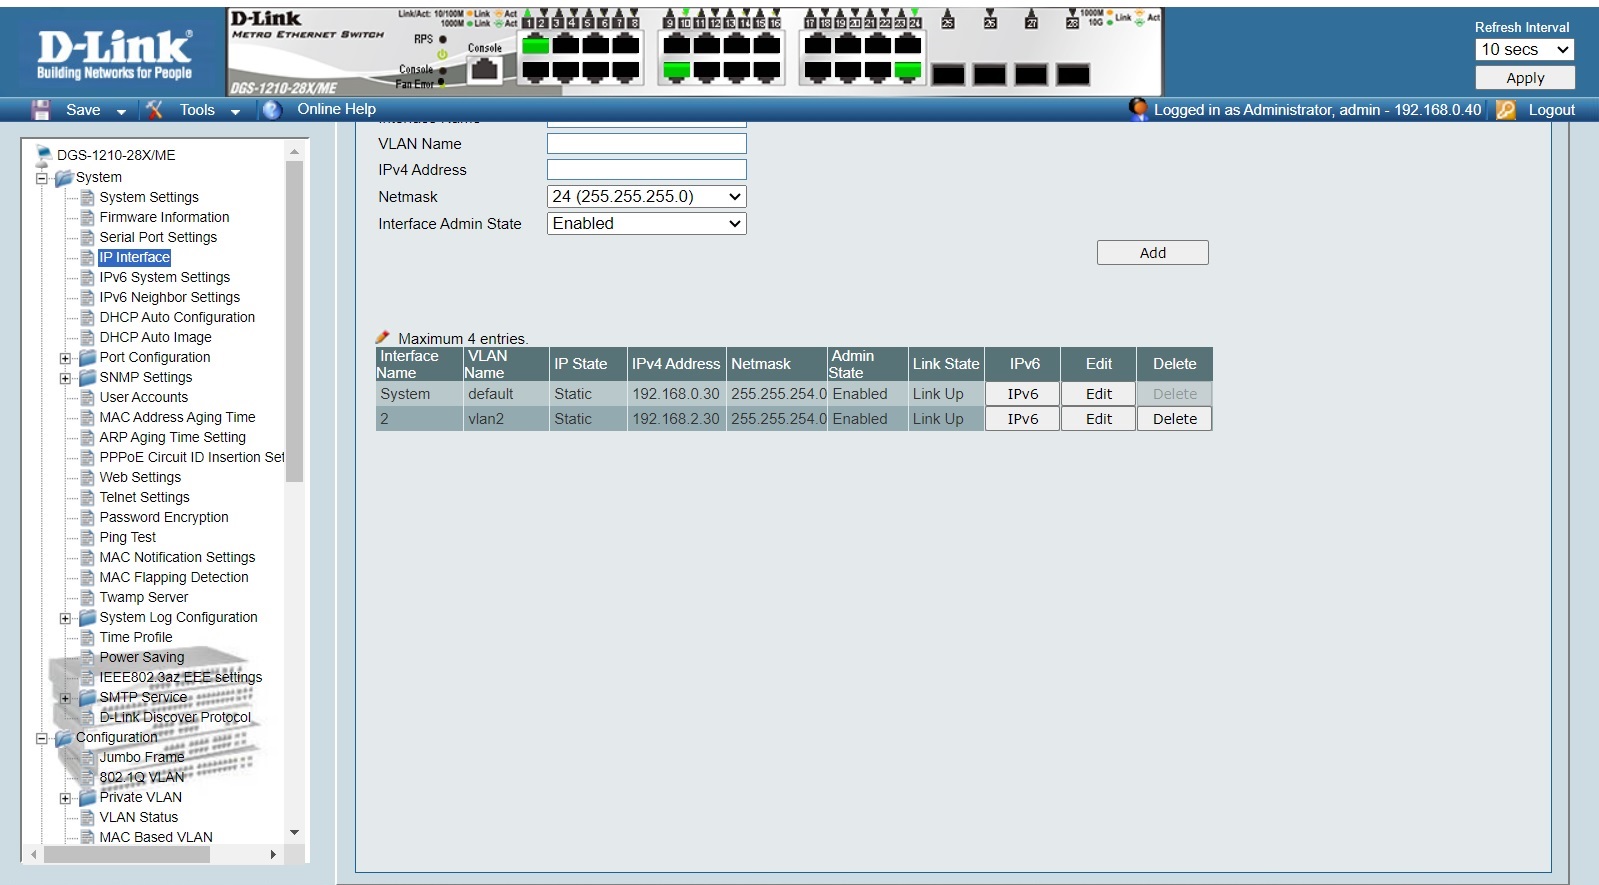Expand the System Log Configuration node
This screenshot has height=885, width=1599.
(65, 619)
